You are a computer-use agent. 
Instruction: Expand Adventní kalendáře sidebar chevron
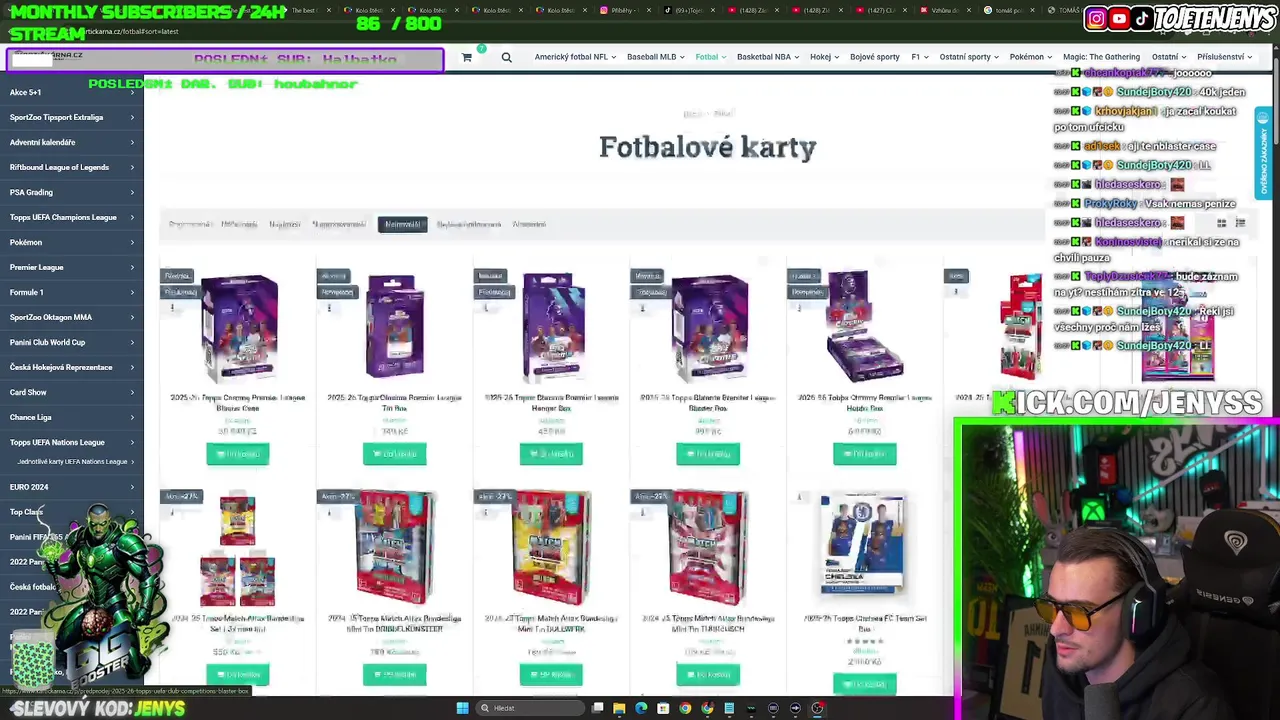point(132,142)
